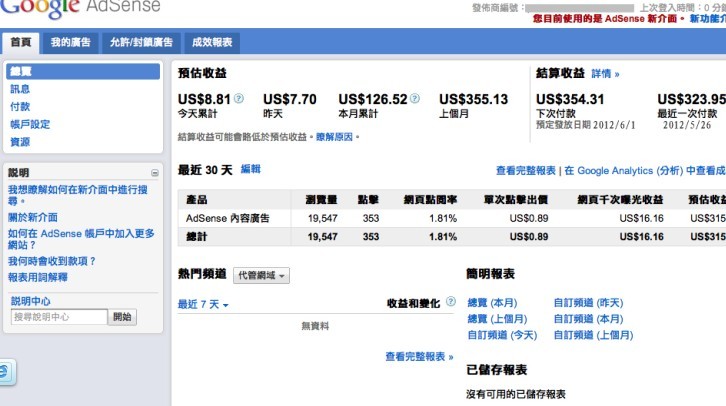Open 自訂頻道 (今天) quick report
726x406 pixels.
(502, 335)
